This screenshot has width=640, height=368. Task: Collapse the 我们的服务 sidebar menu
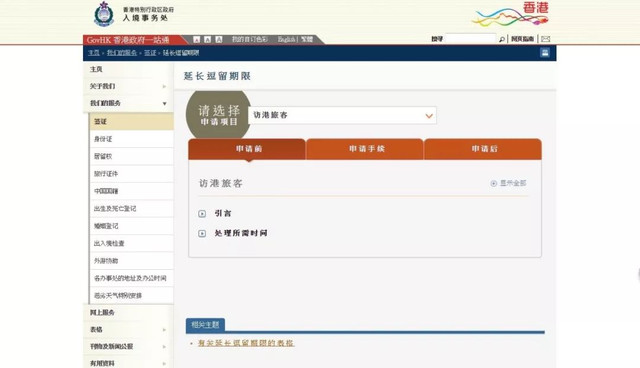coord(128,103)
